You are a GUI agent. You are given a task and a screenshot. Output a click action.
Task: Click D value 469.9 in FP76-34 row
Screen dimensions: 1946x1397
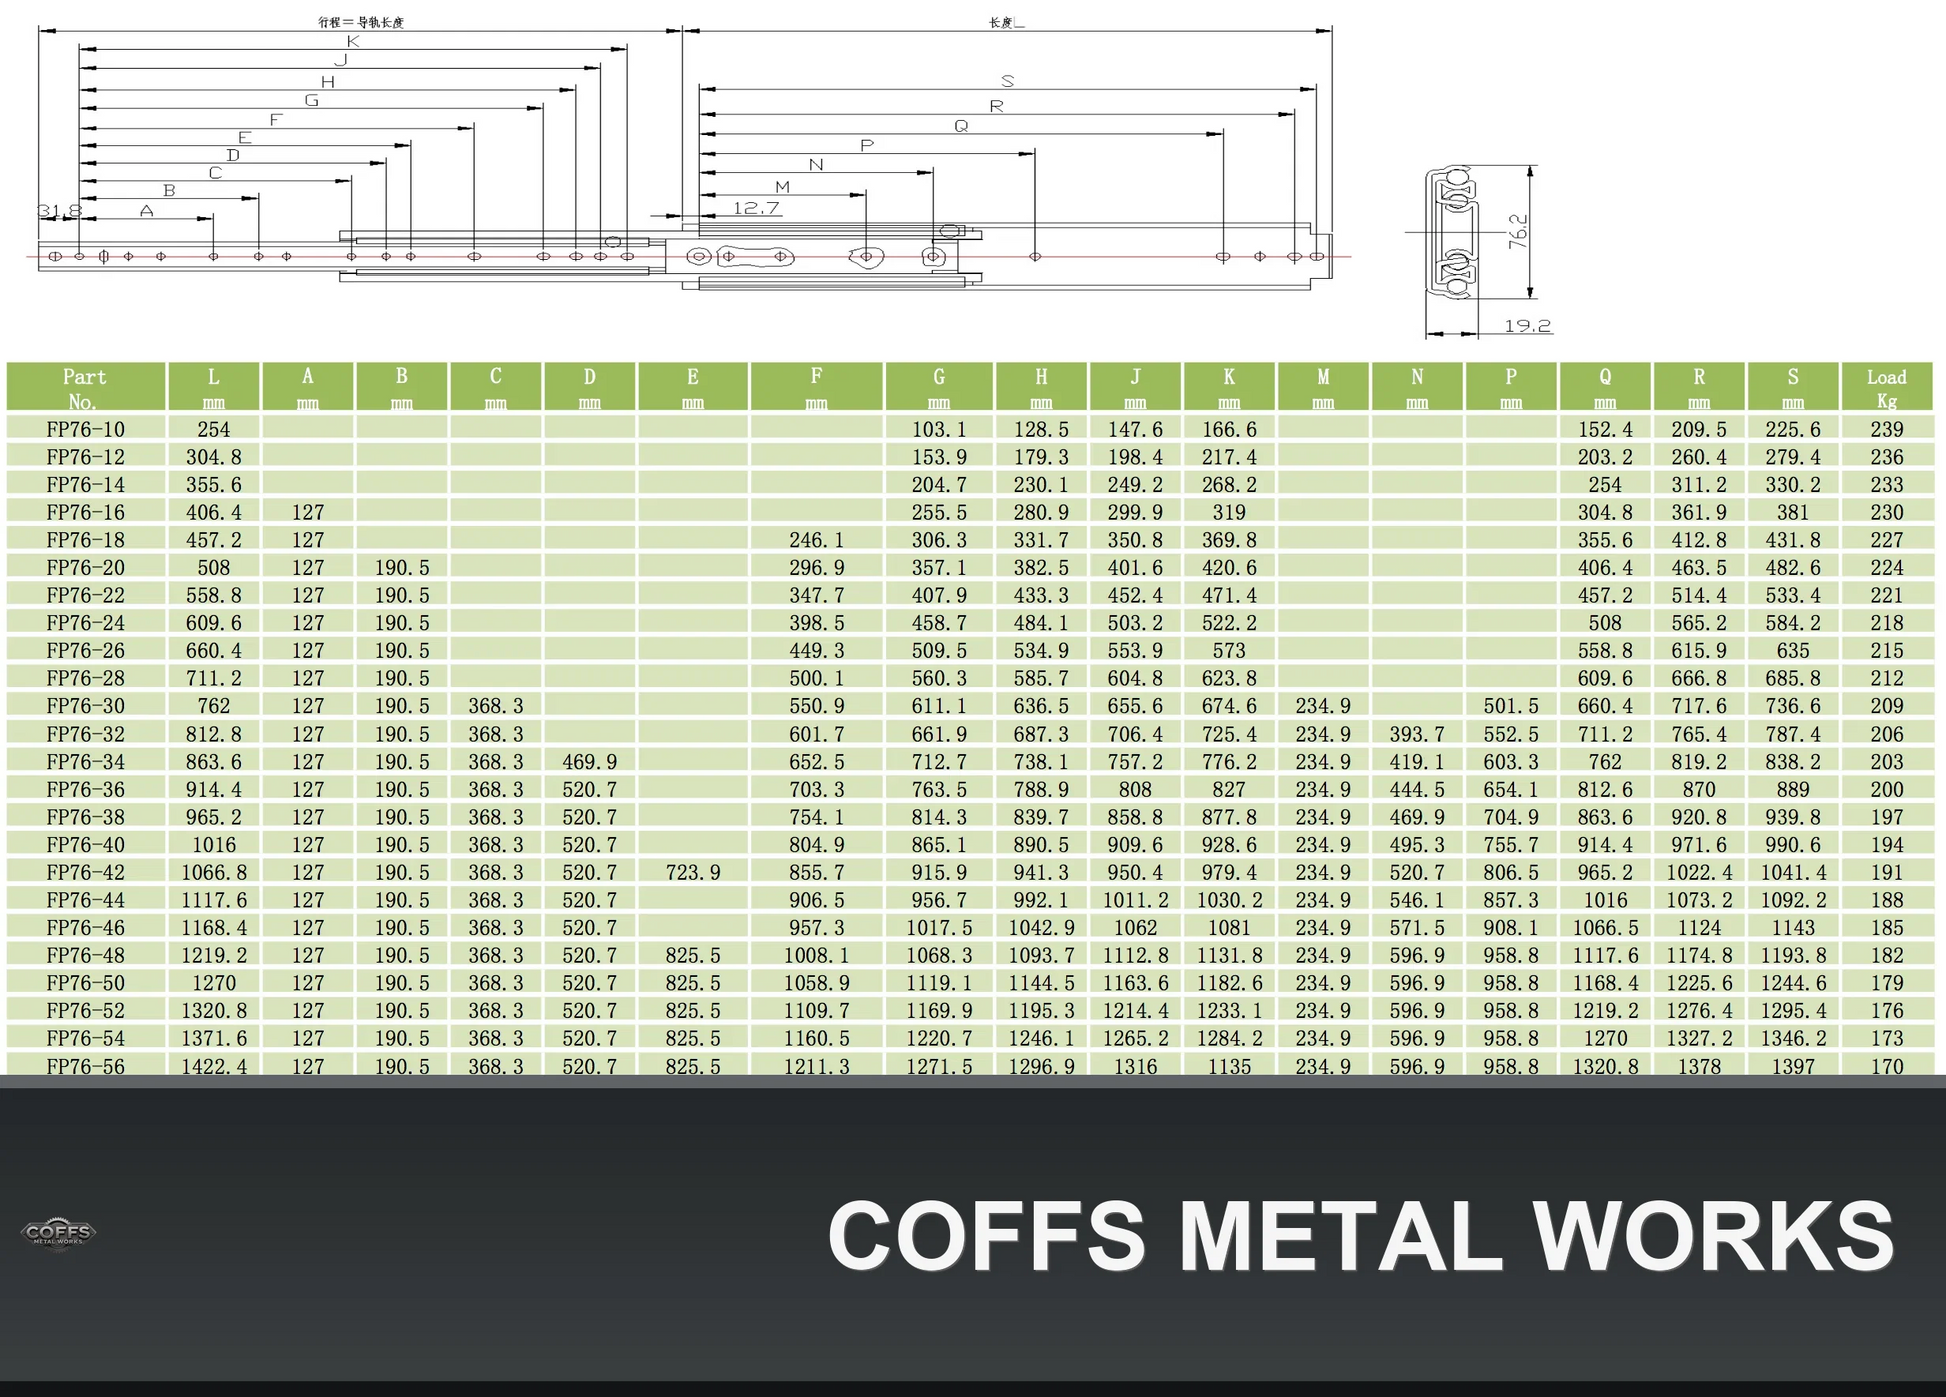click(589, 762)
